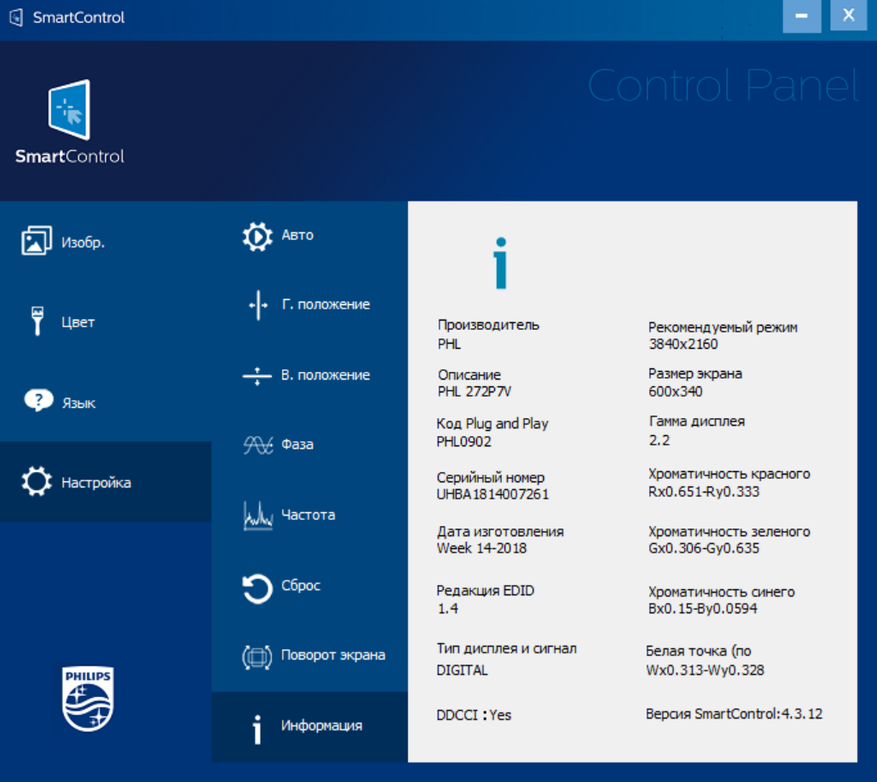Open the Язык speech bubble icon
The height and width of the screenshot is (782, 877).
coord(37,402)
